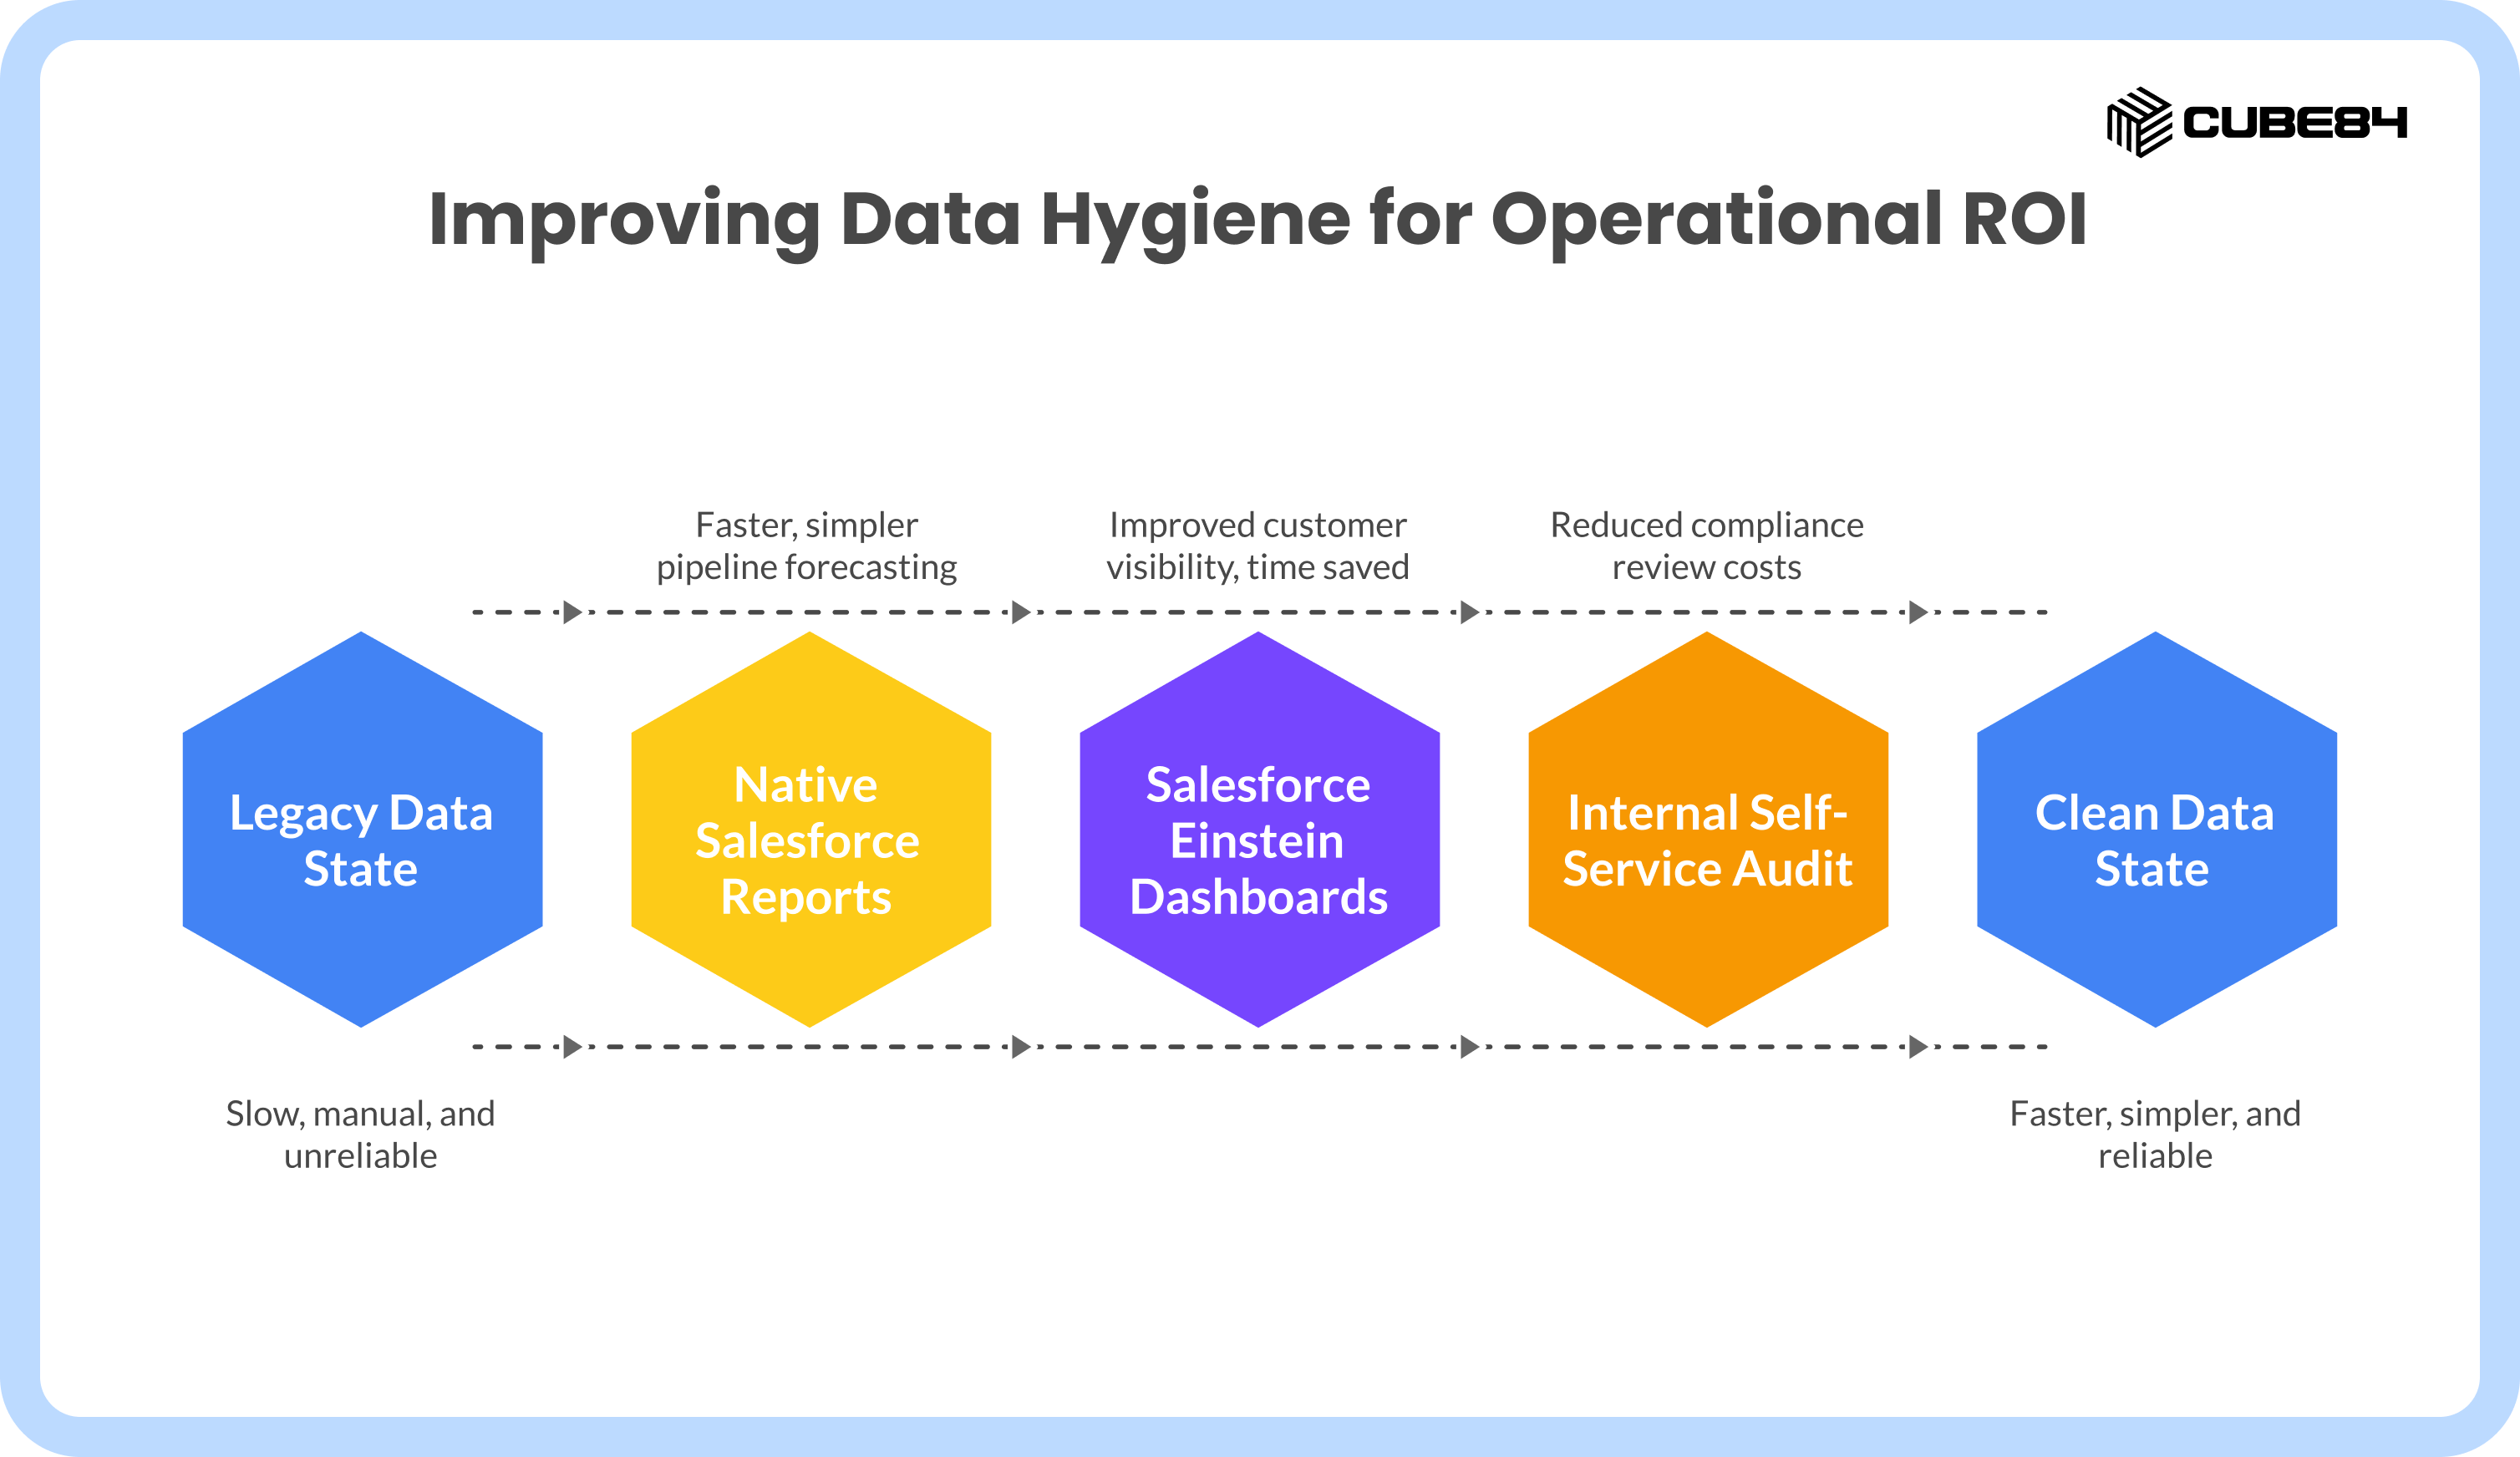Image resolution: width=2520 pixels, height=1457 pixels.
Task: Click the first arrowhead on lower dashed line
Action: tap(573, 1047)
